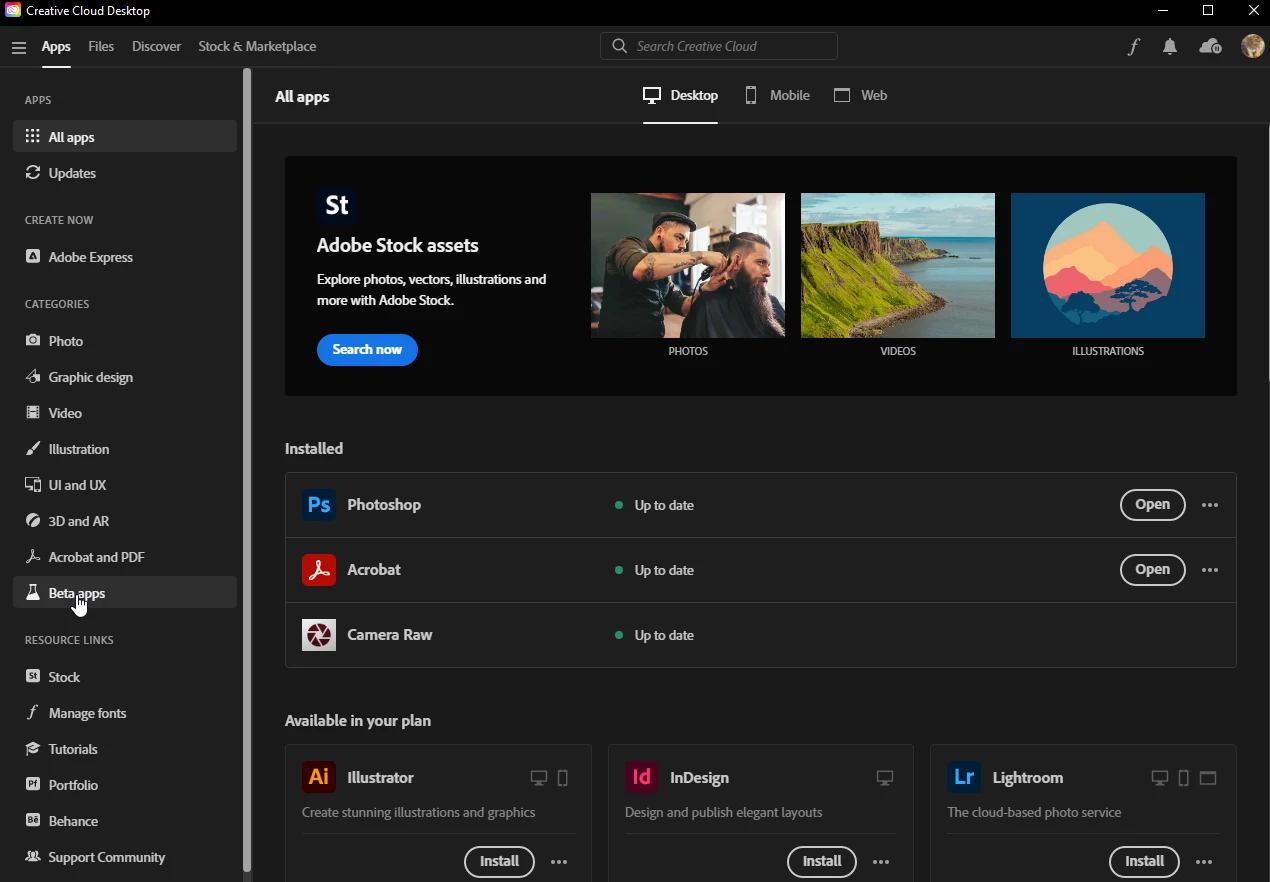Install Lightroom

1144,861
